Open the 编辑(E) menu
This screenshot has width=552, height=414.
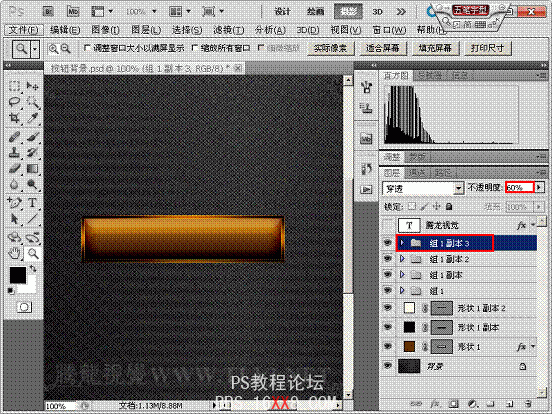coord(65,30)
